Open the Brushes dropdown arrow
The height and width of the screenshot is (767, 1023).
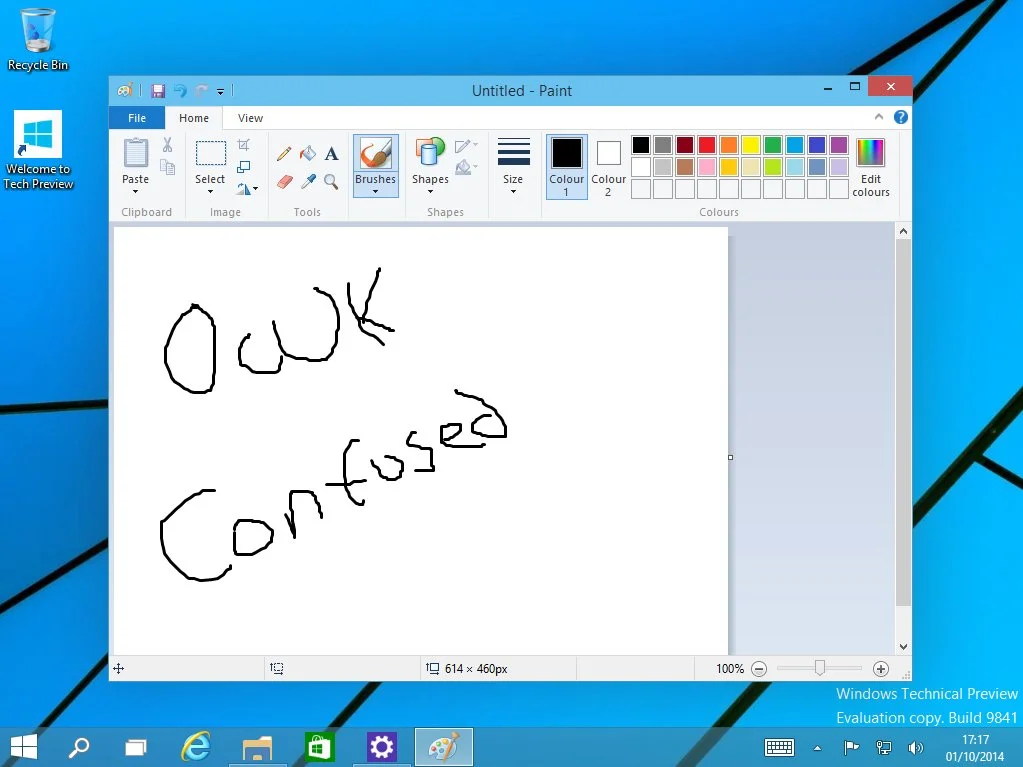tap(375, 192)
